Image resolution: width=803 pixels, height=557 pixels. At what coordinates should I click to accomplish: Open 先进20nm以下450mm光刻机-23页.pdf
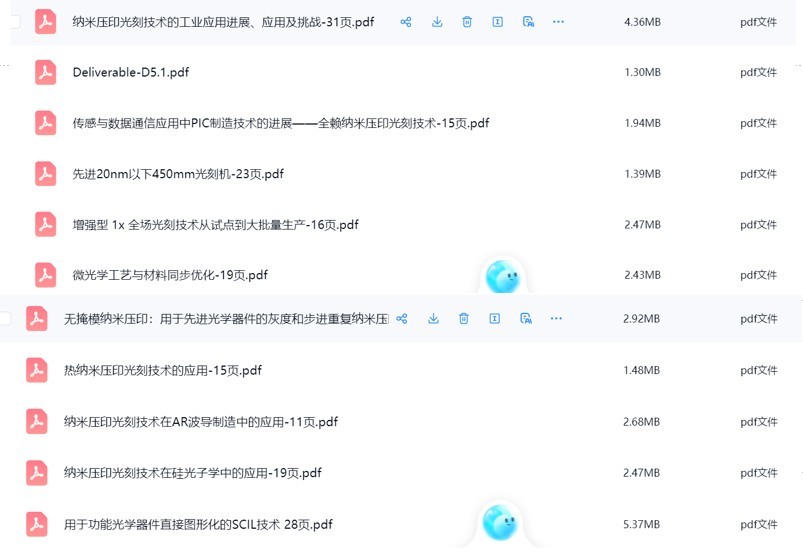[x=178, y=174]
